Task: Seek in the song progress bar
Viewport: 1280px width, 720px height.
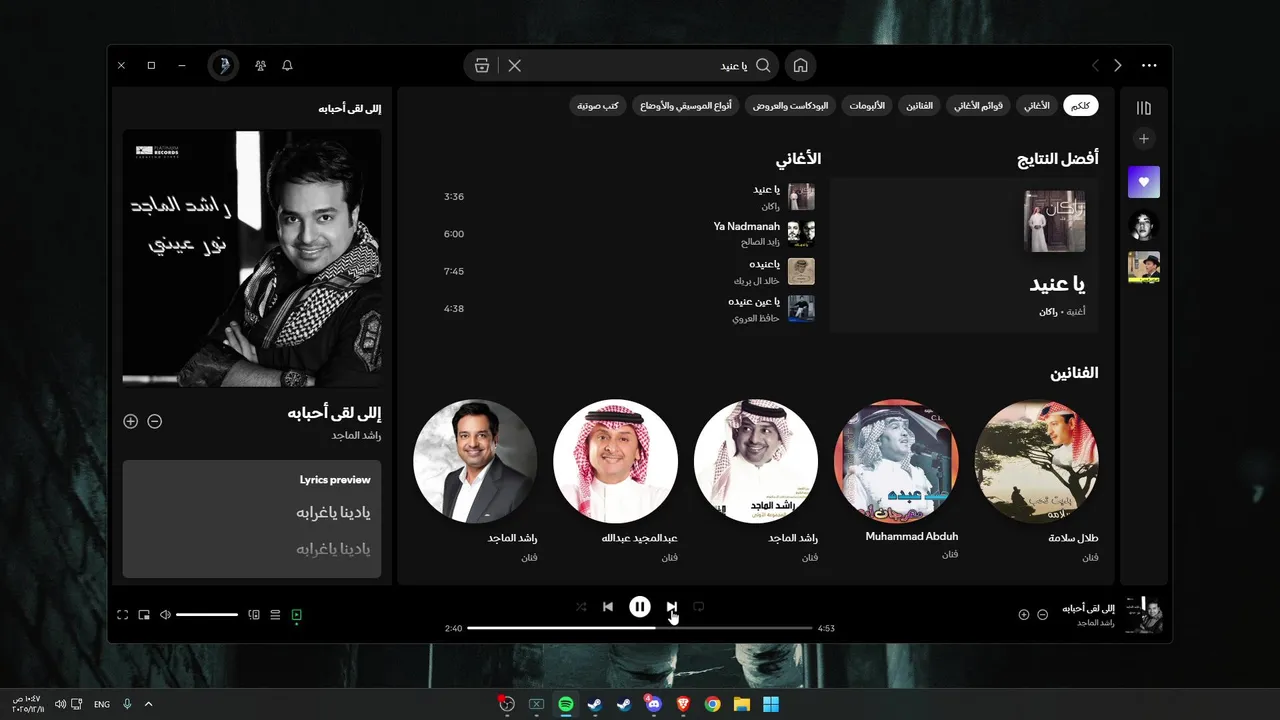Action: tap(640, 628)
